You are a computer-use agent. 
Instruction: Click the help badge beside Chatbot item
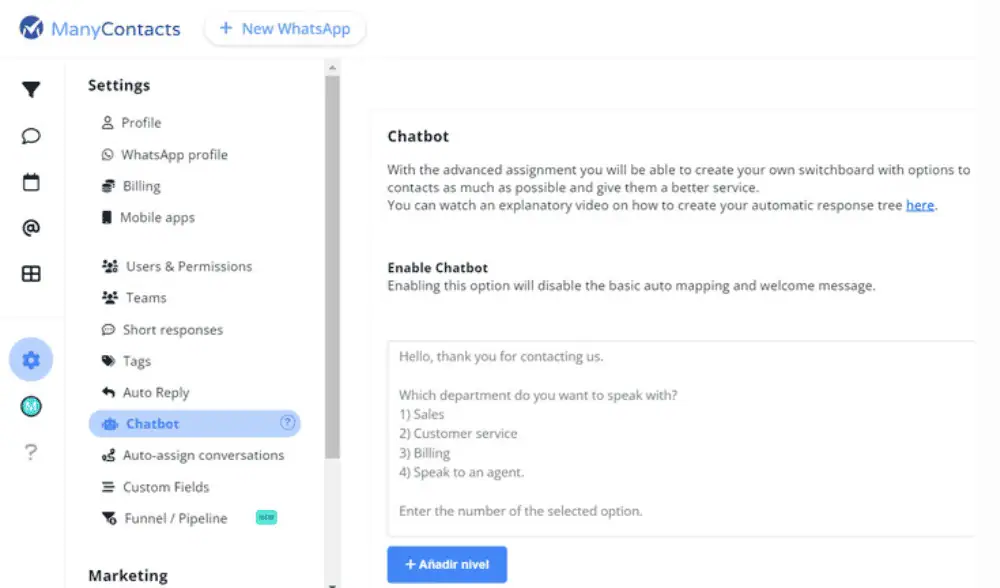click(287, 424)
